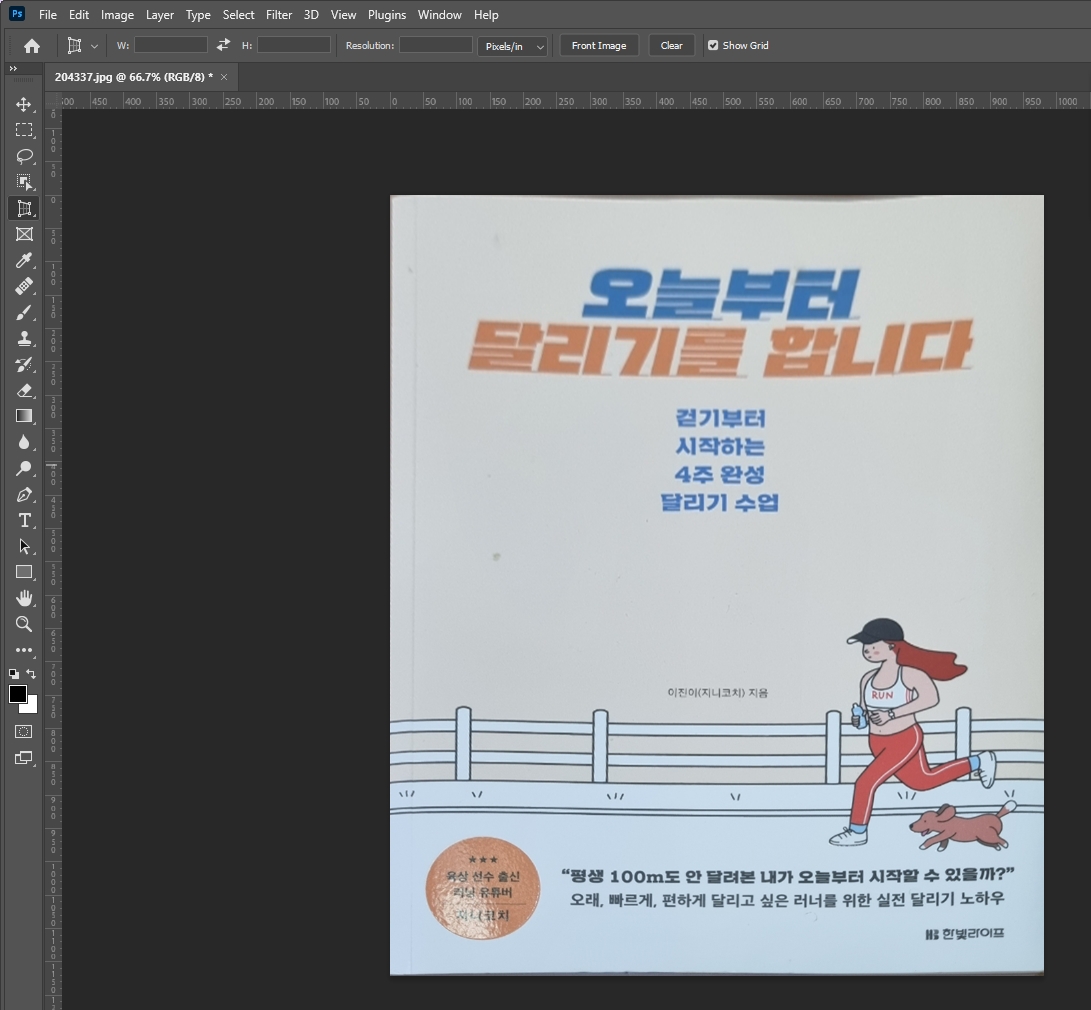Select the Rectangle shape tool
Viewport: 1091px width, 1010px height.
(x=24, y=572)
